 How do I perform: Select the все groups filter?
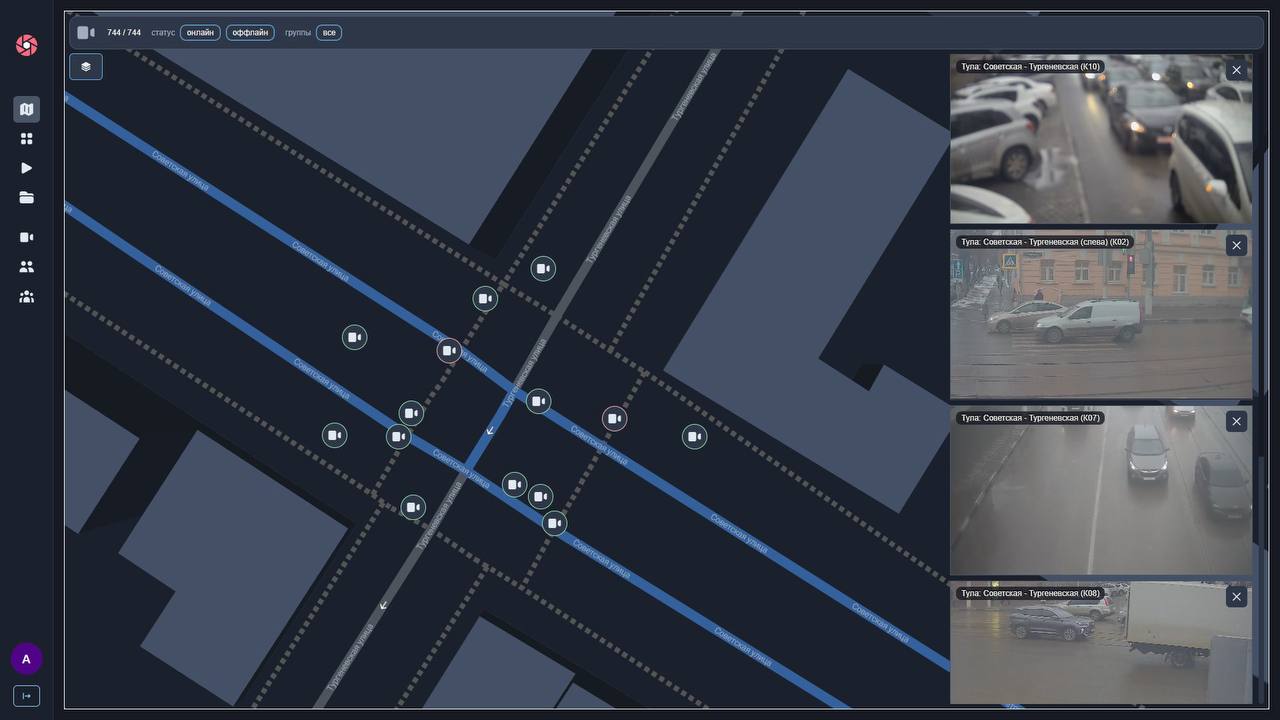click(329, 33)
